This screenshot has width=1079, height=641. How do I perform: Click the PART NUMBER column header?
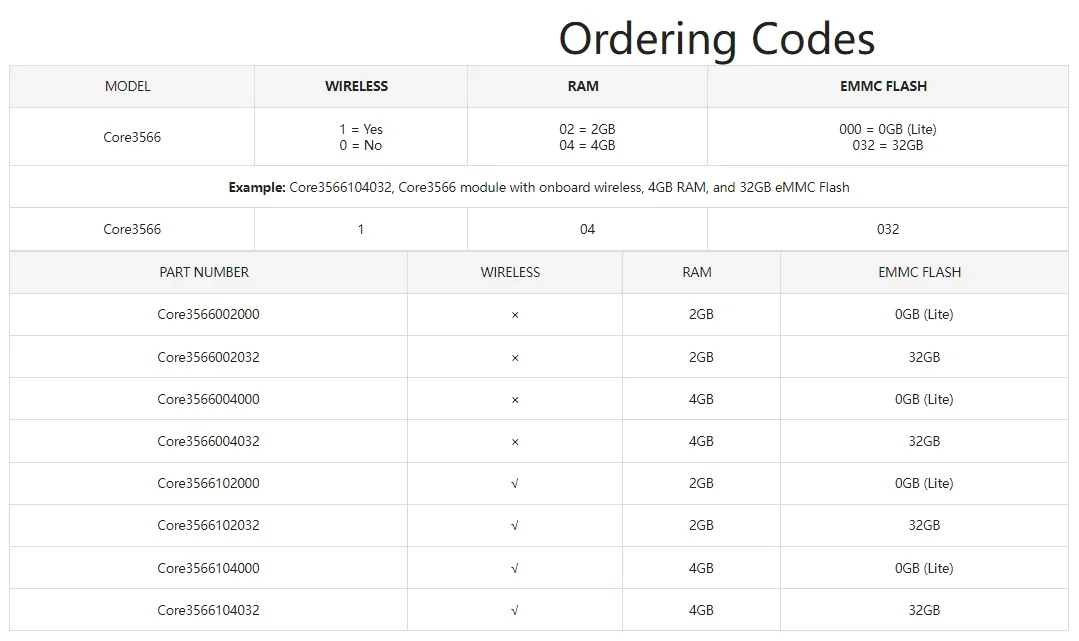pyautogui.click(x=204, y=272)
